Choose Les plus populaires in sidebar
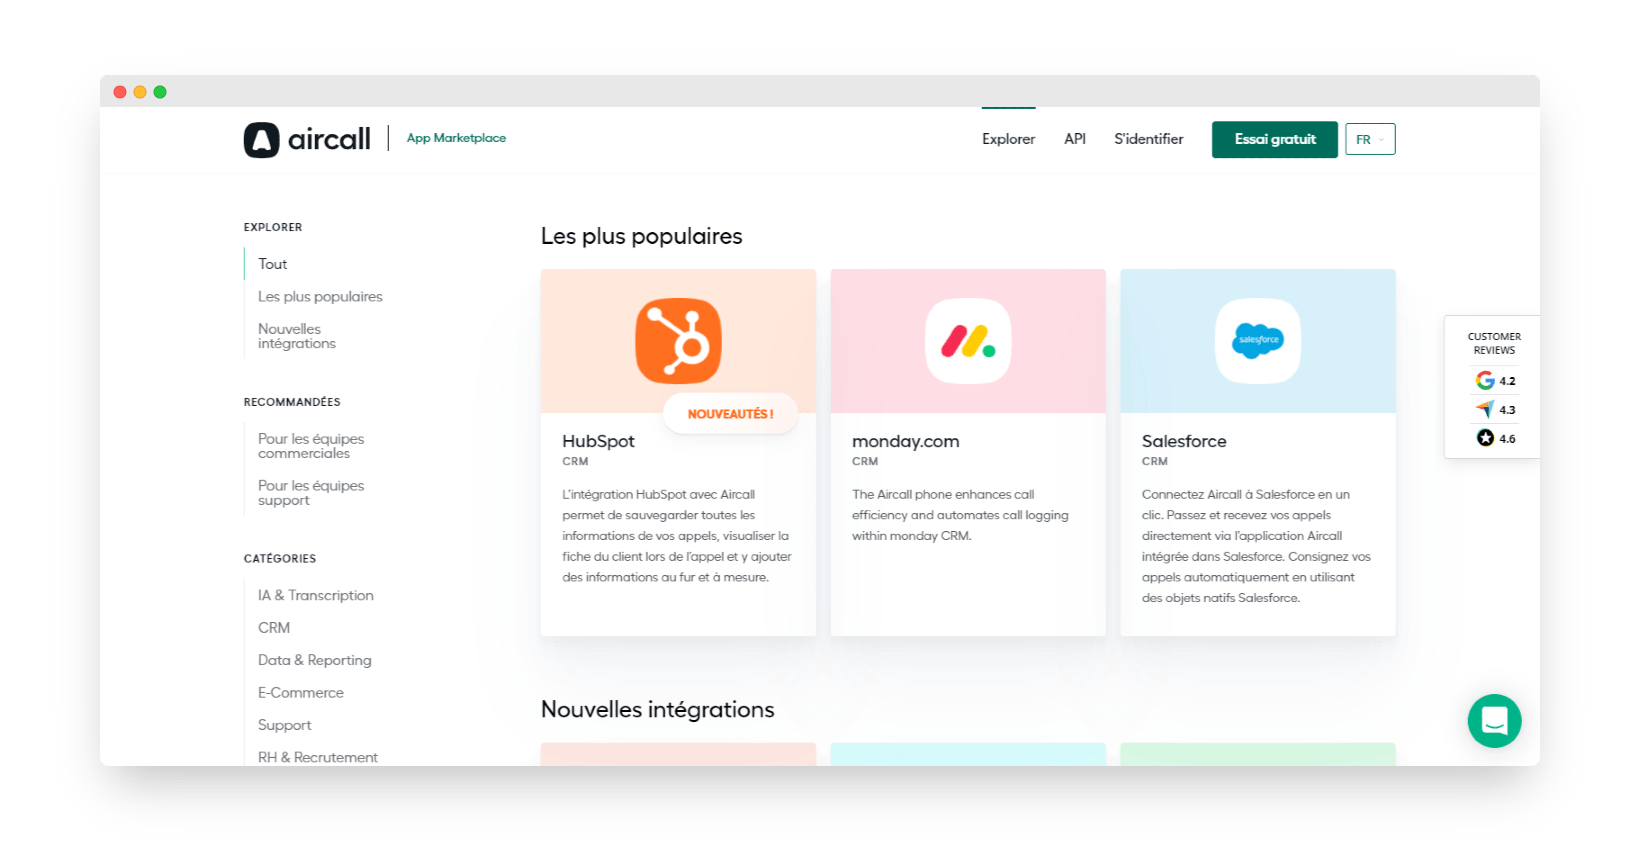The width and height of the screenshot is (1640, 841). (x=320, y=297)
